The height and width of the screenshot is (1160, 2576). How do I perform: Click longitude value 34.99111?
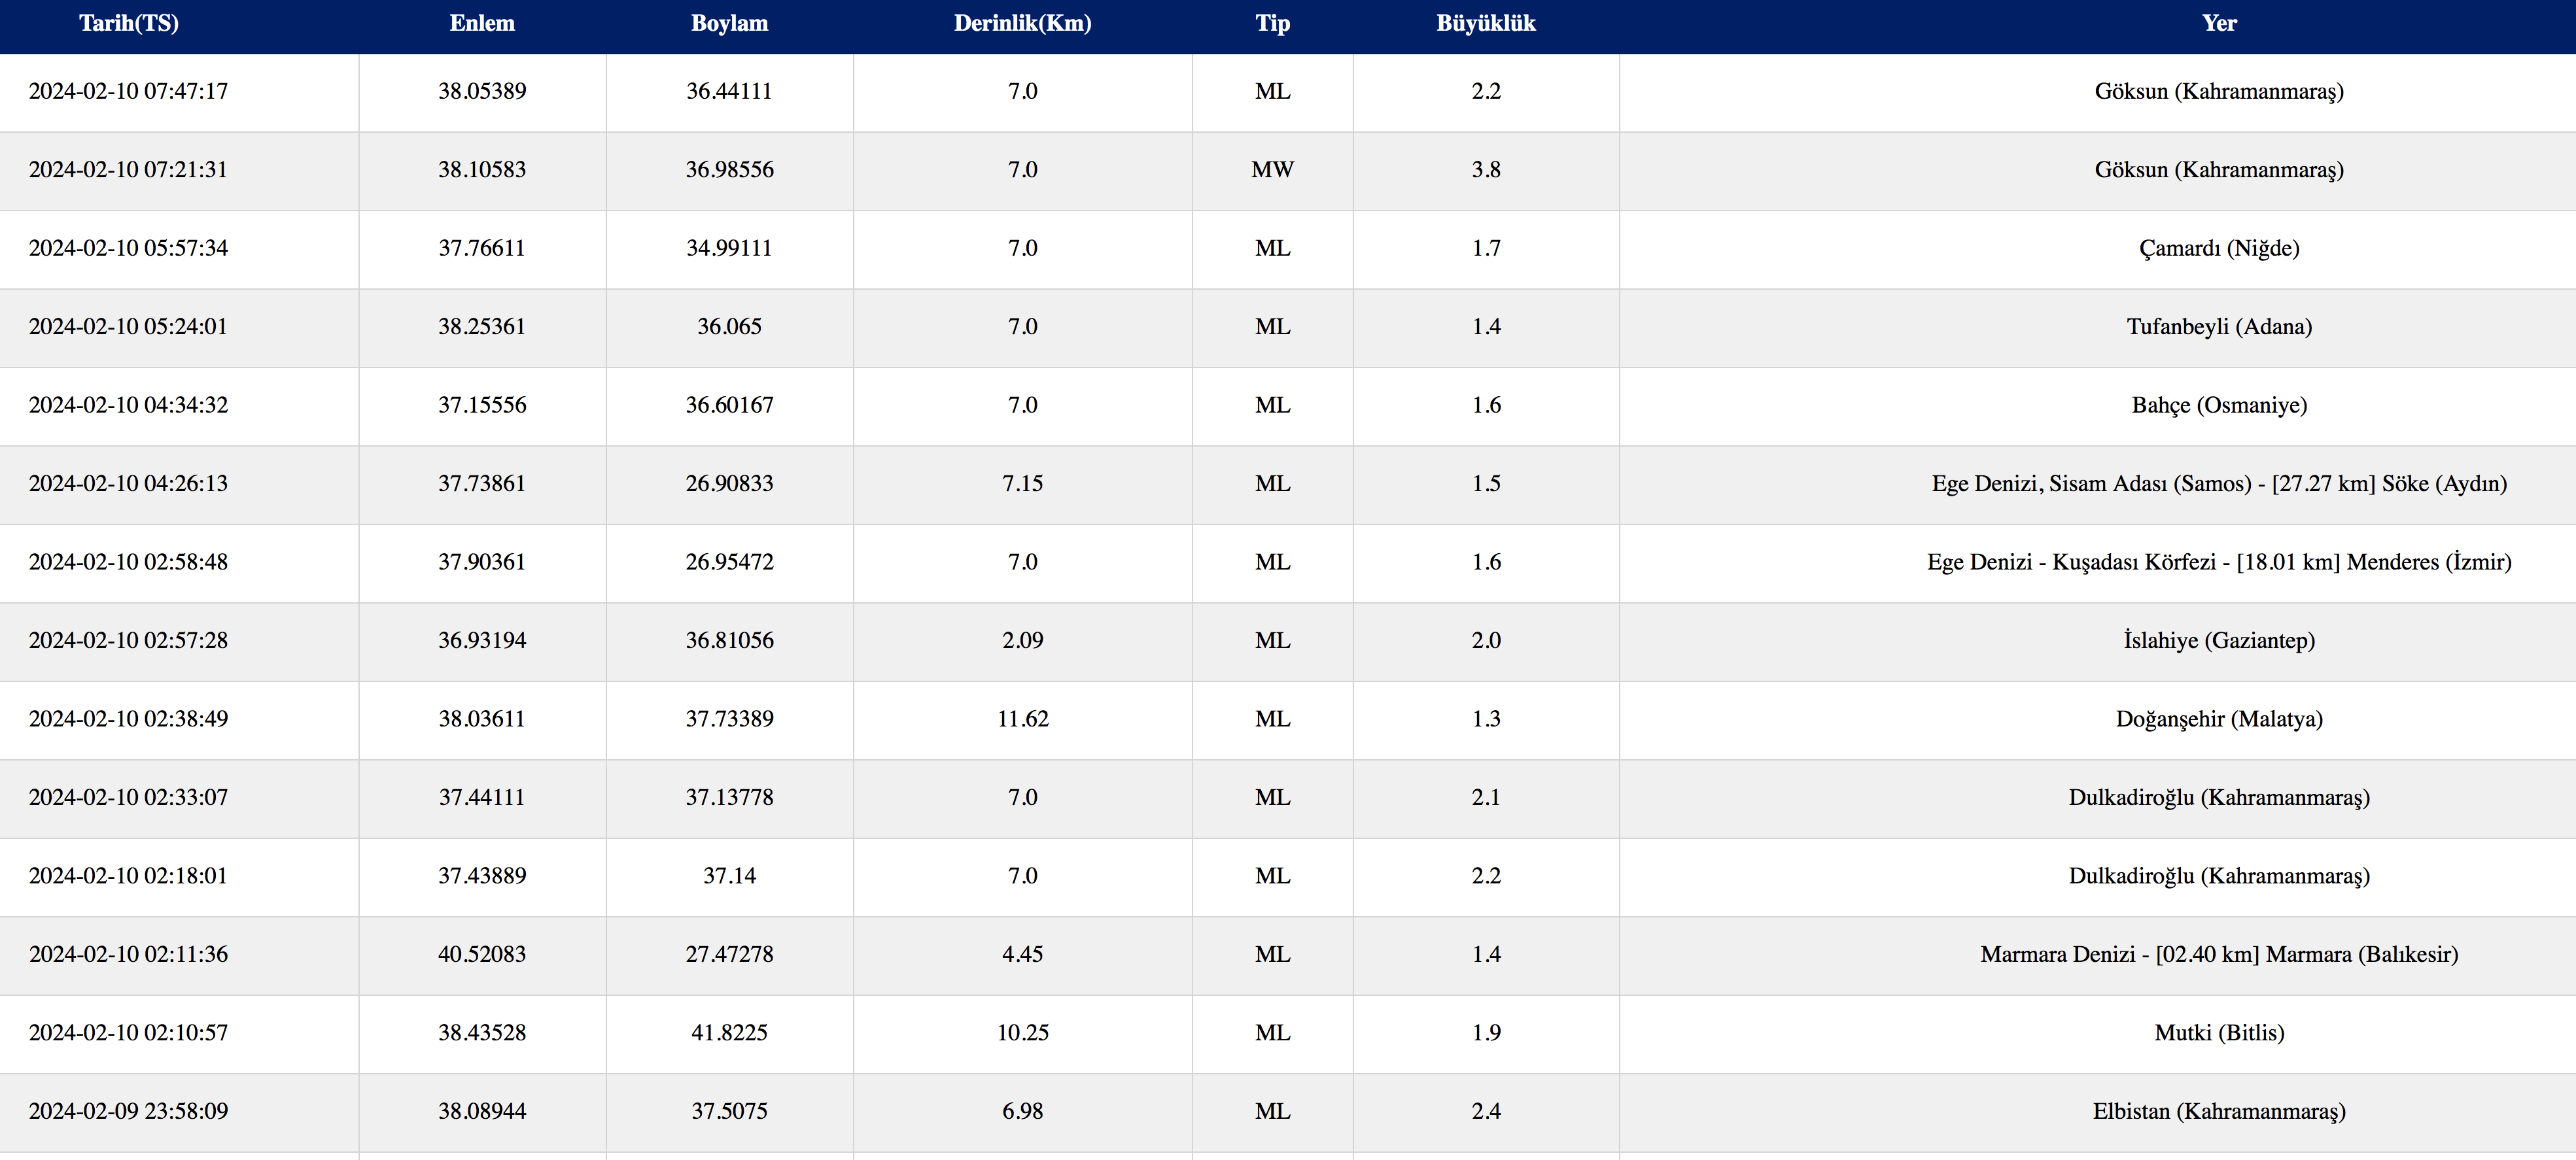[729, 248]
